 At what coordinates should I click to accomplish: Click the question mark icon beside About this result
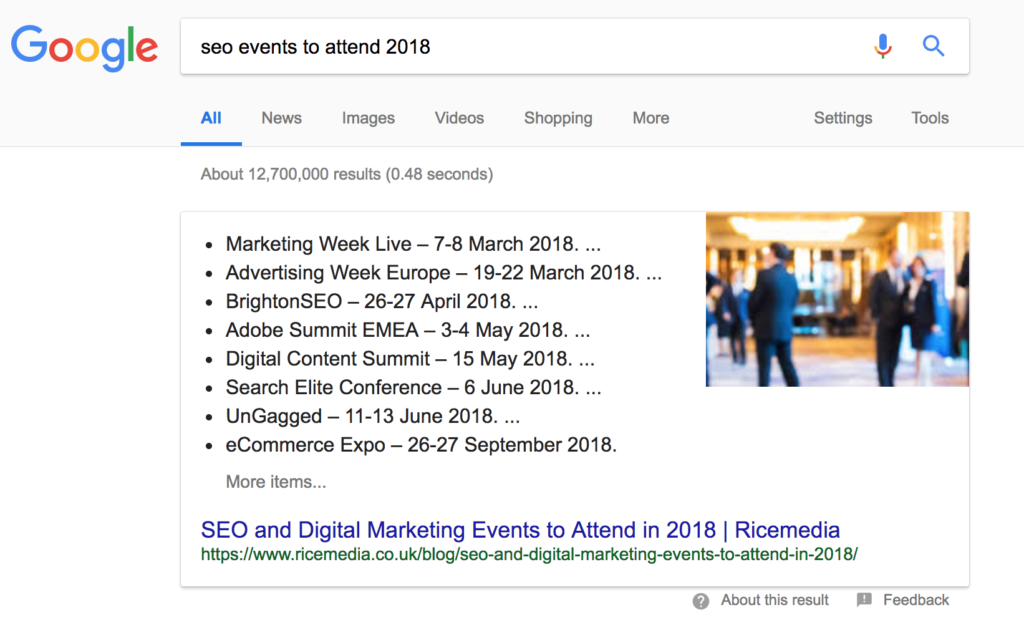coord(701,601)
